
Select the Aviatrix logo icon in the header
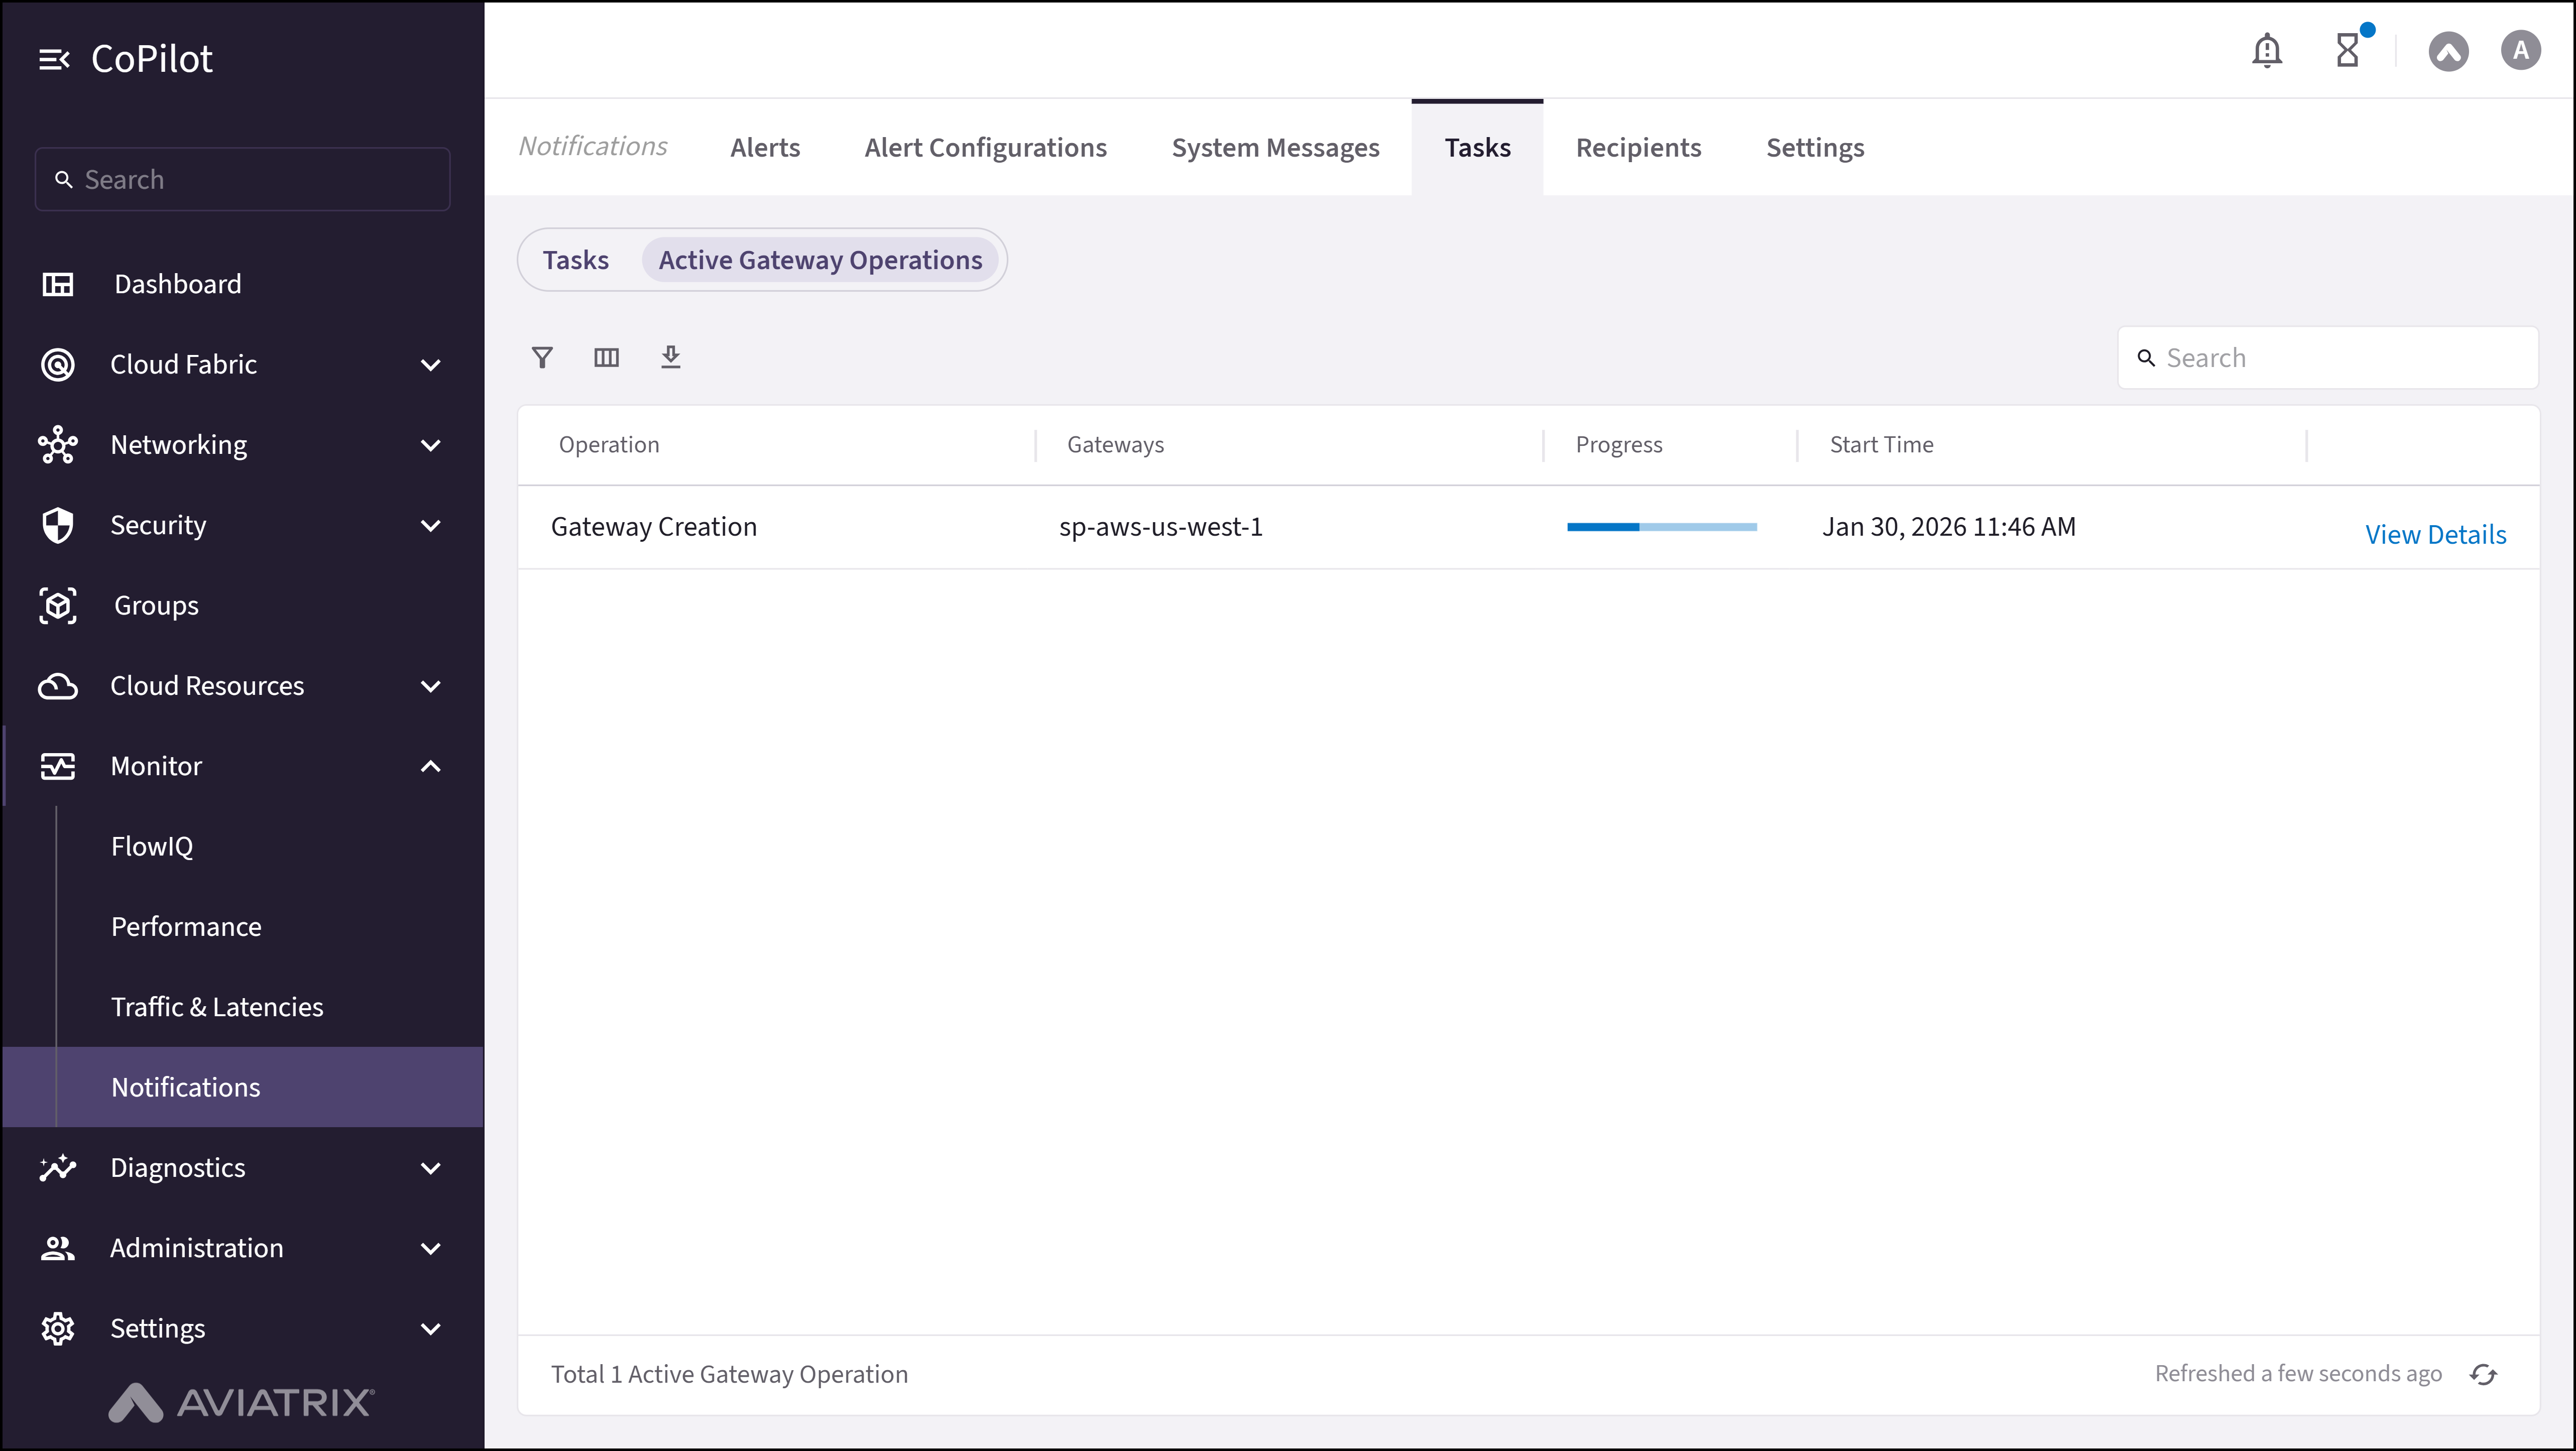(2449, 50)
